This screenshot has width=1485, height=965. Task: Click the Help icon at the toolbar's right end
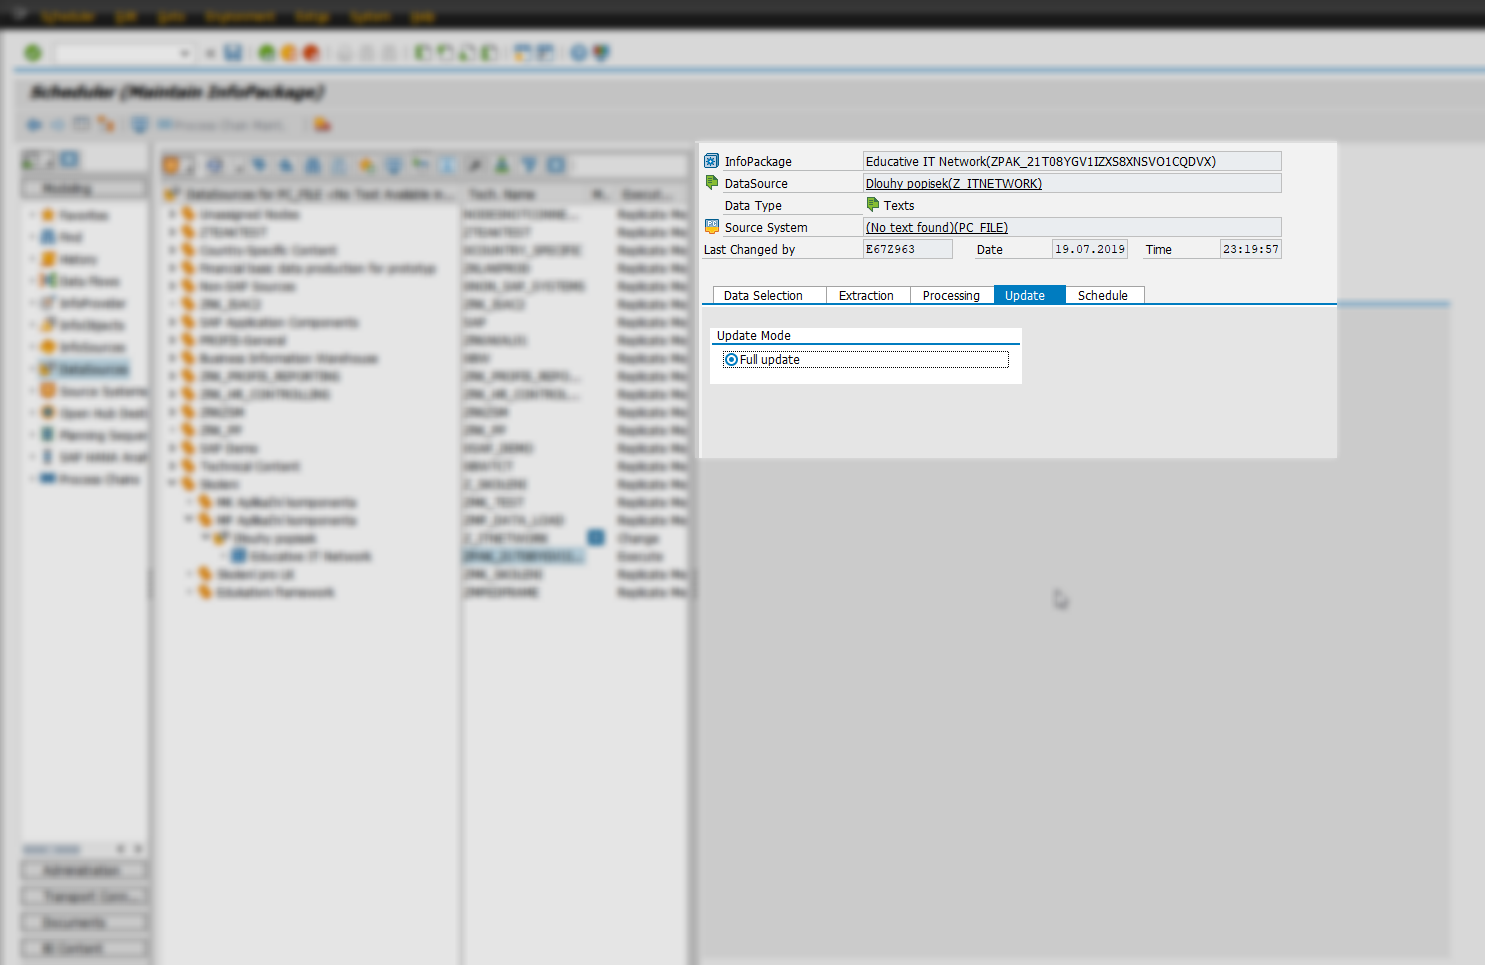click(579, 52)
